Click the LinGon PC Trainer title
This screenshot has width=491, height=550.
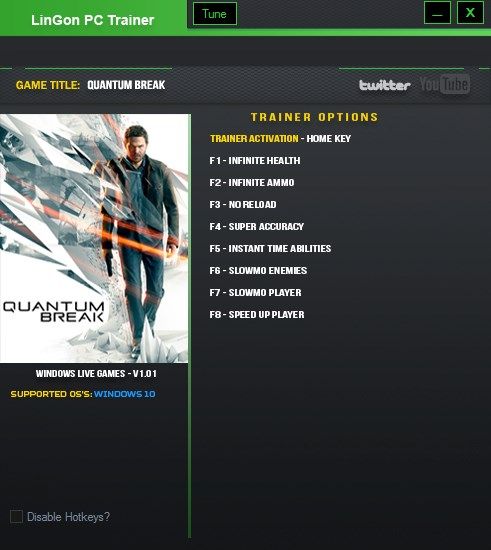click(93, 20)
